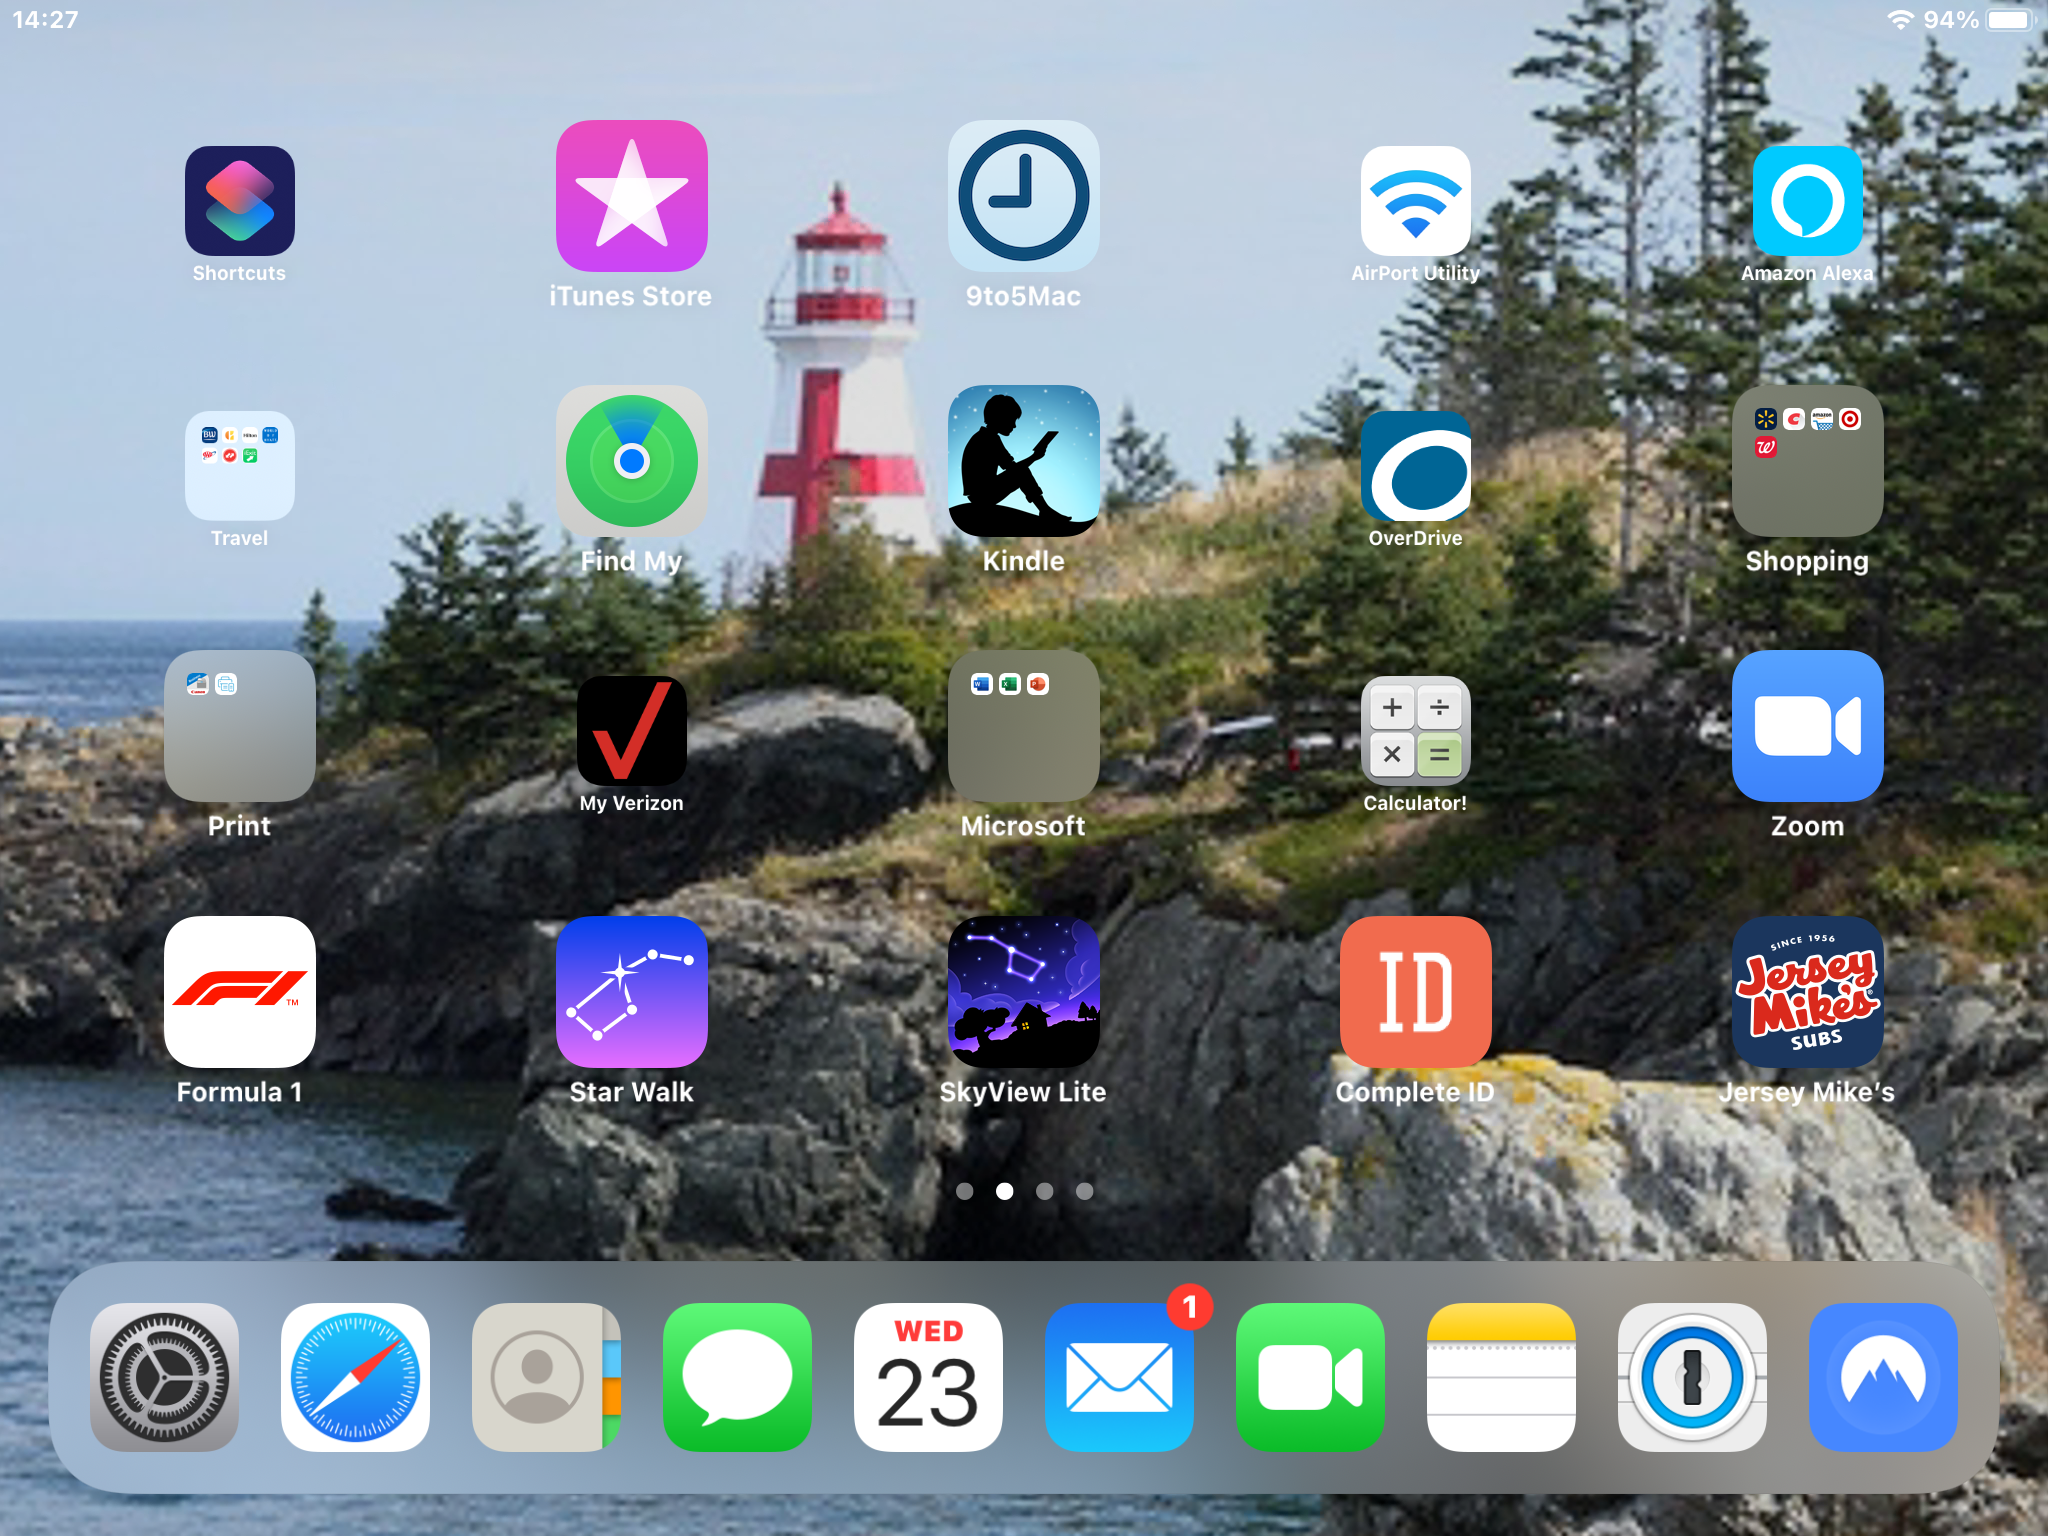Image resolution: width=2048 pixels, height=1536 pixels.
Task: Launch the iTunes Store app
Action: pyautogui.click(x=631, y=196)
